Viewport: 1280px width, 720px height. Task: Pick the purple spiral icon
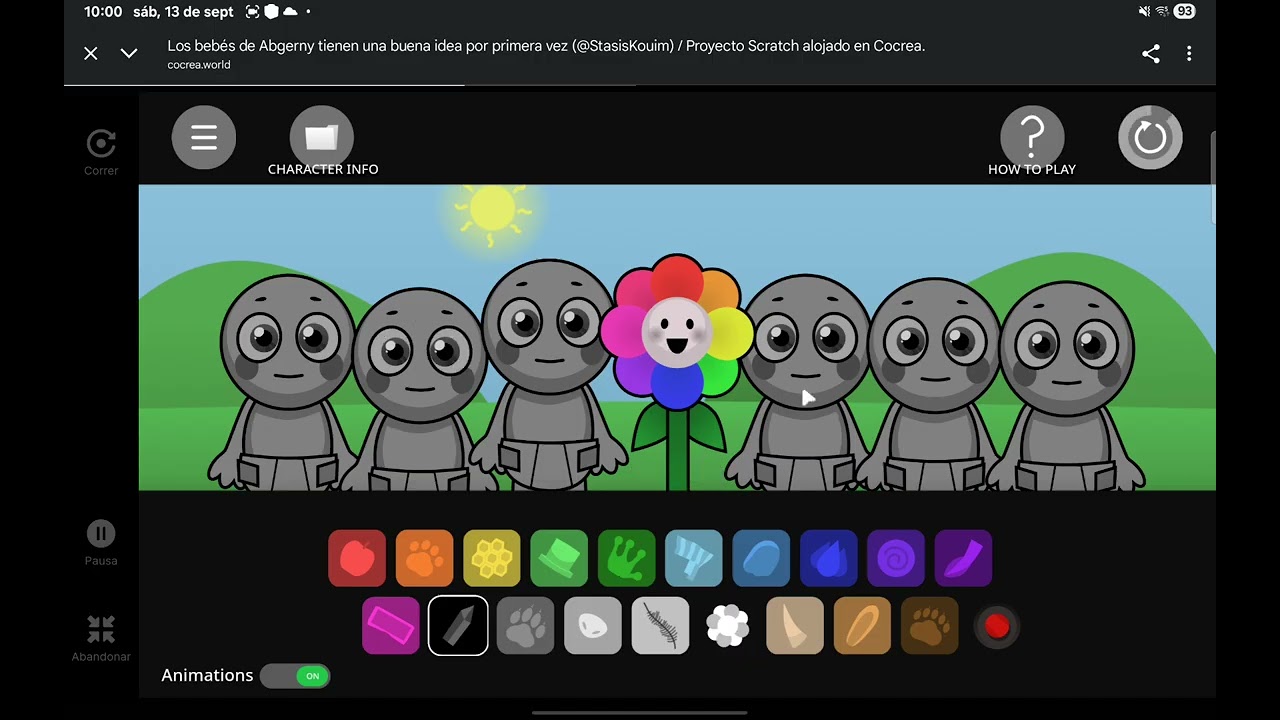[896, 558]
